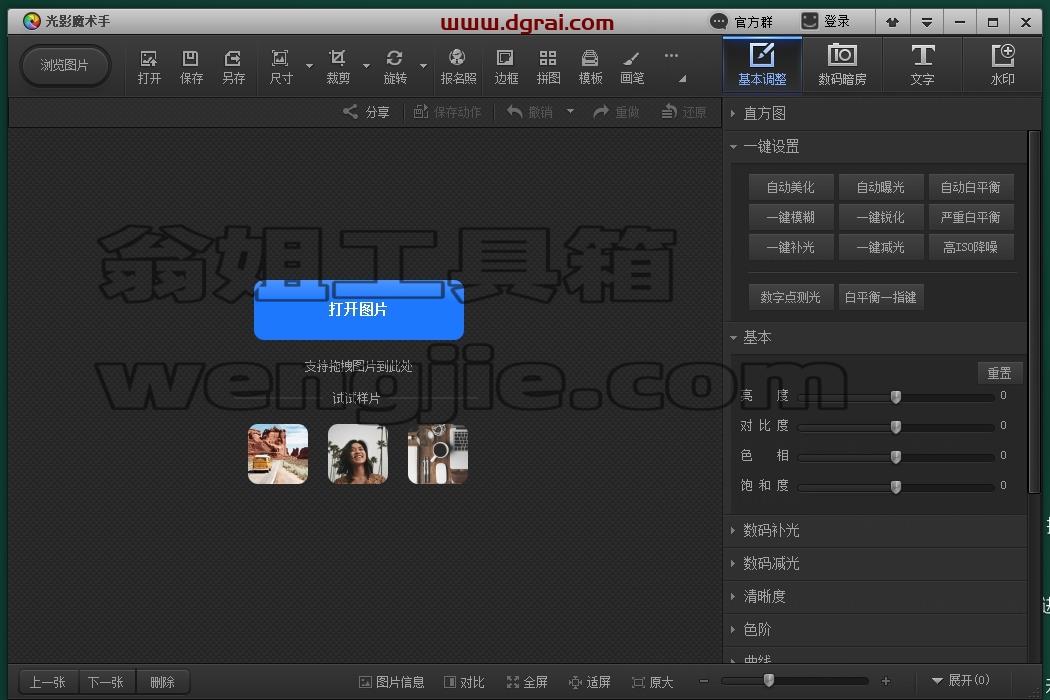Screen dimensions: 1050x700
Task: Select the 画笔 brush tool
Action: (632, 67)
